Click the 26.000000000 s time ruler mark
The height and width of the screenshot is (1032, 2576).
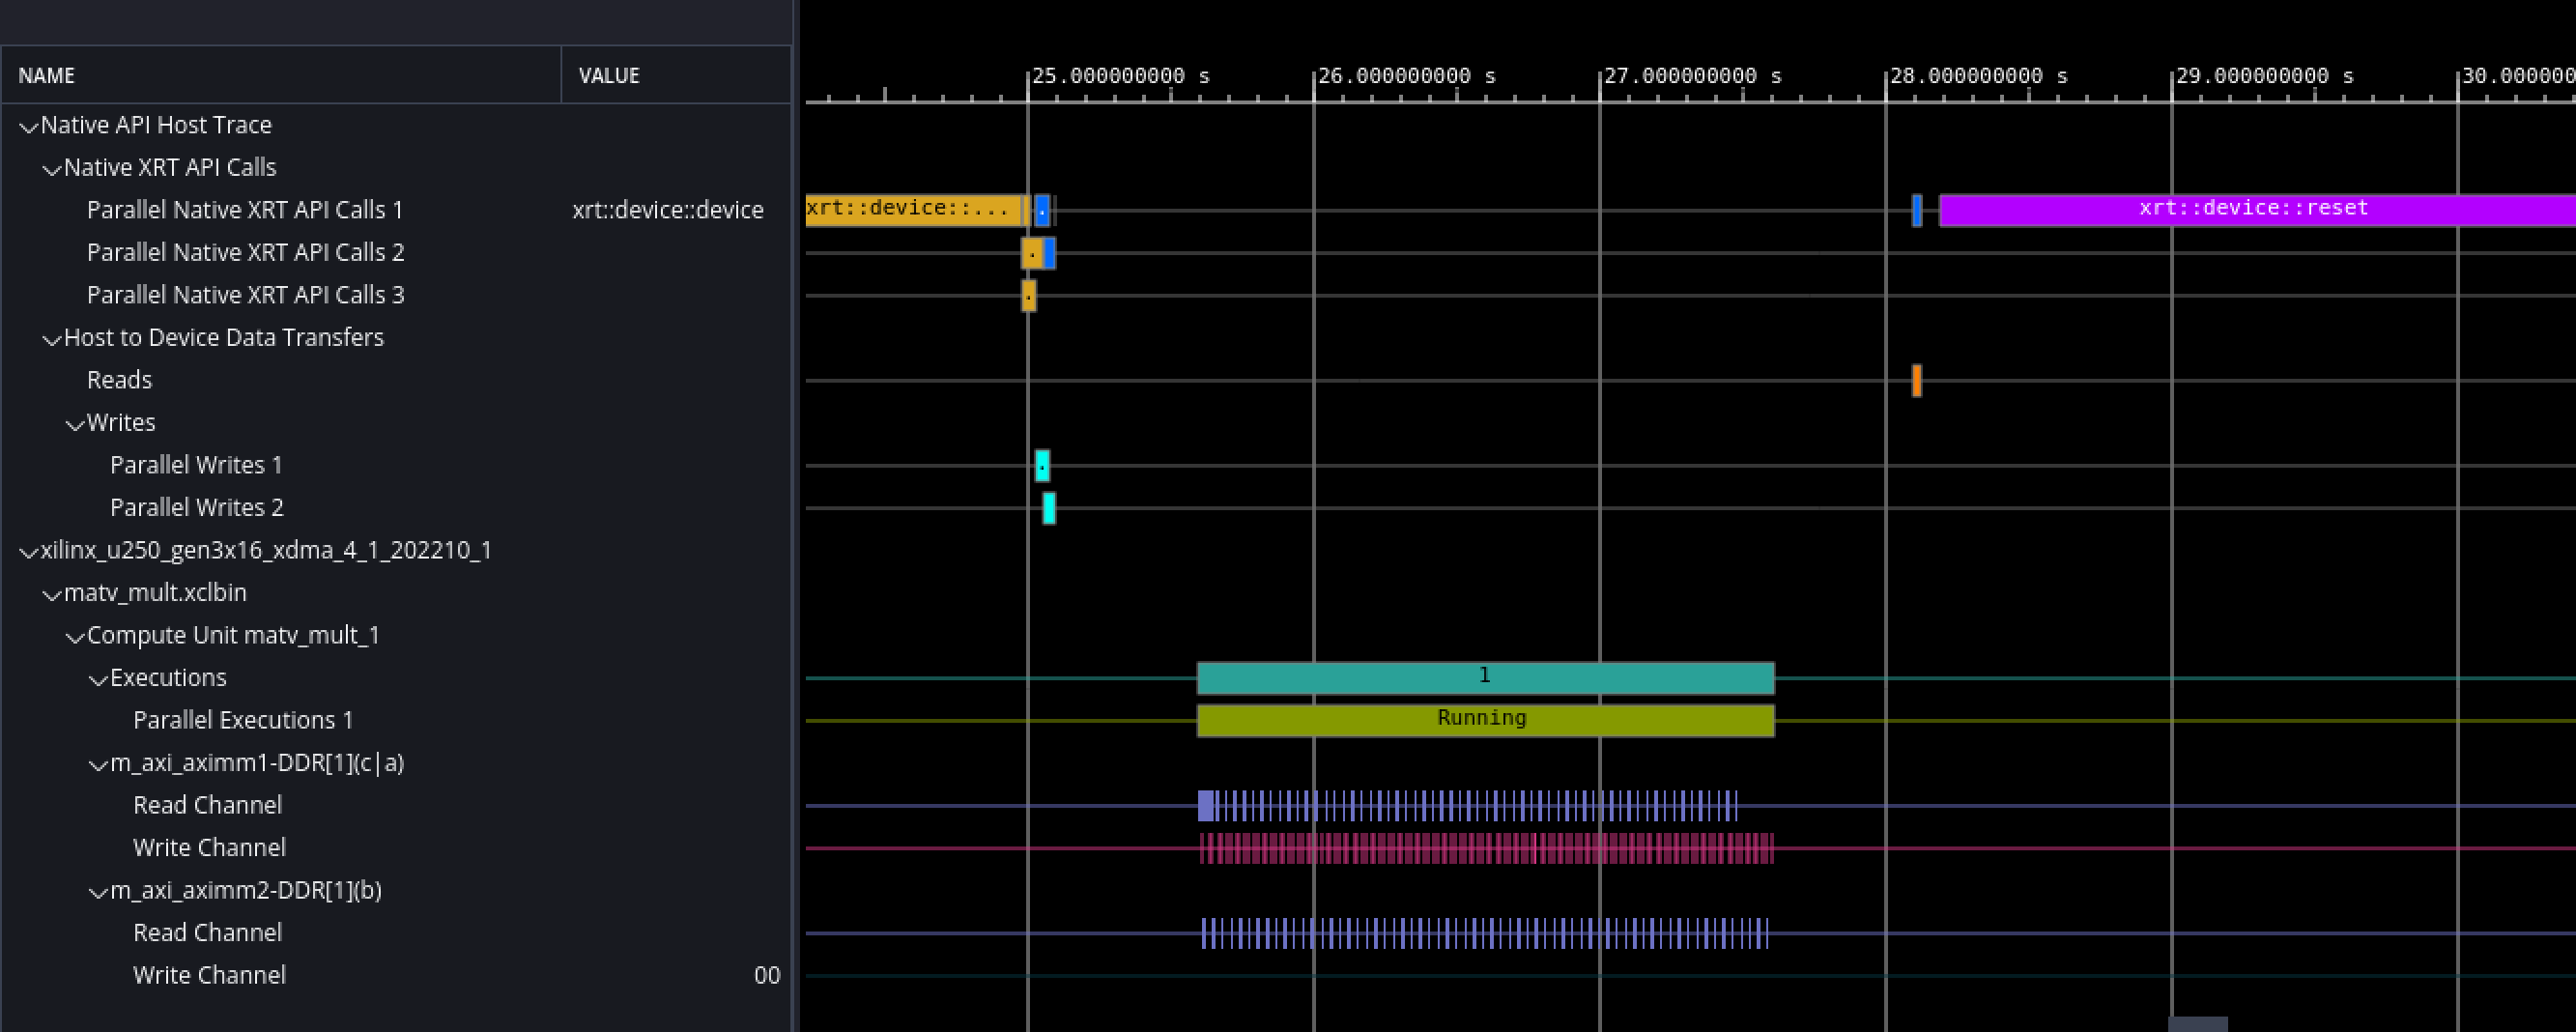click(x=1406, y=76)
